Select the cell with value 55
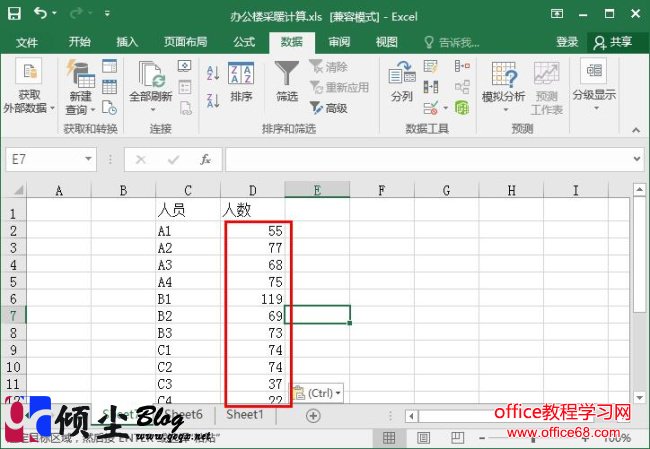 (252, 231)
